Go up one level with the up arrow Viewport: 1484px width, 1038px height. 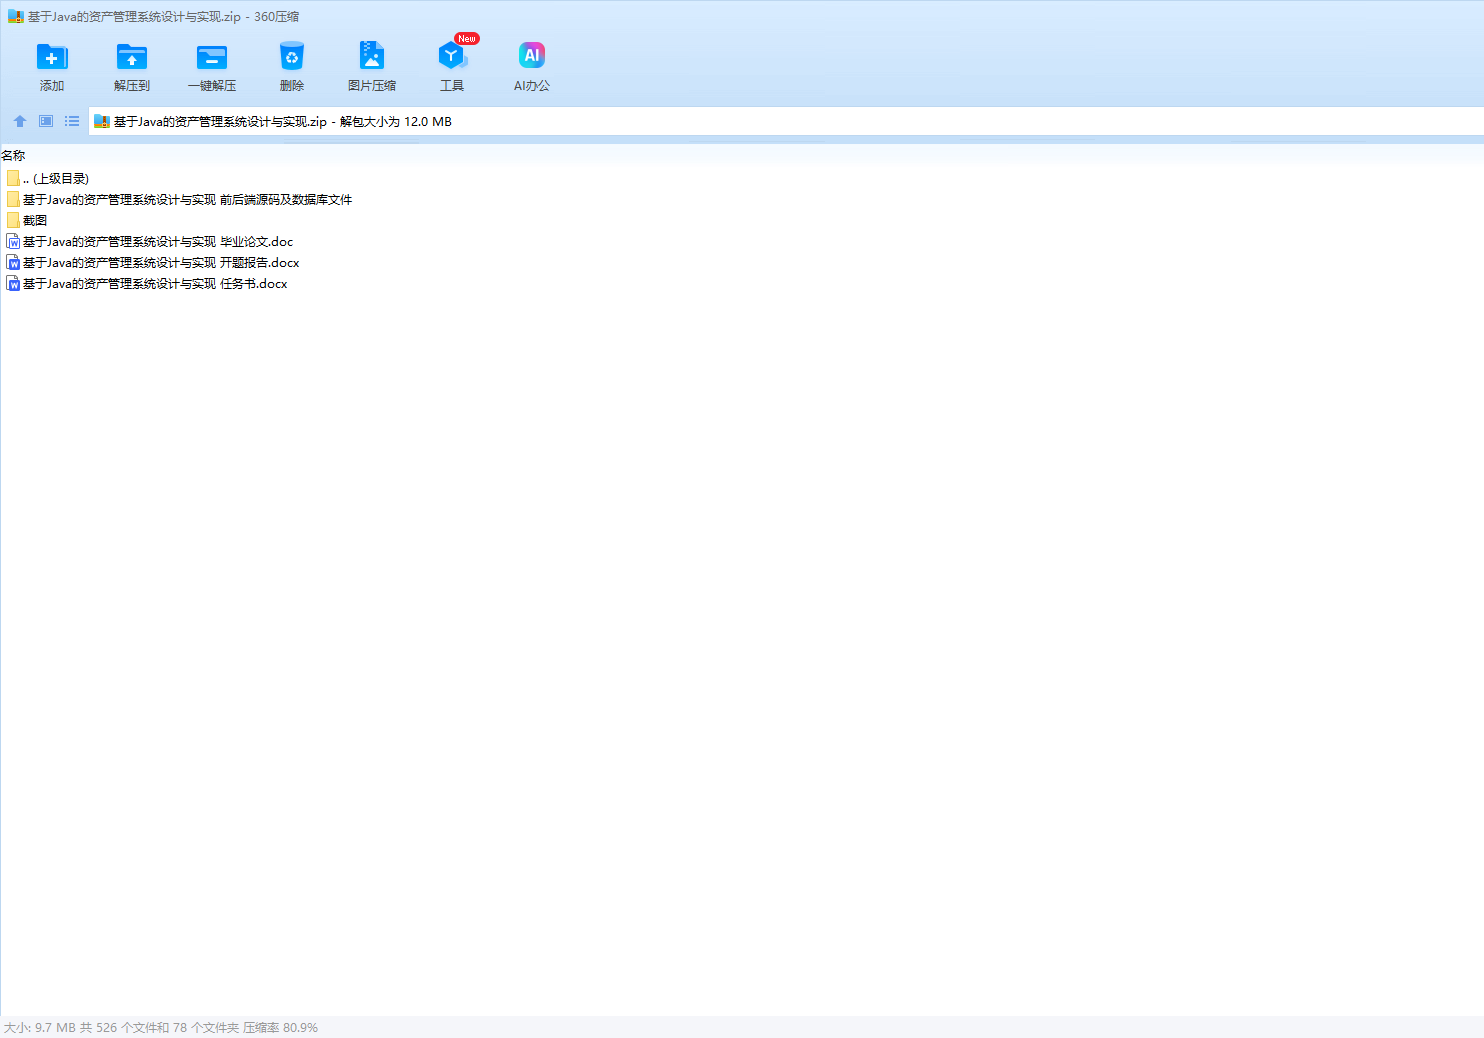[20, 121]
